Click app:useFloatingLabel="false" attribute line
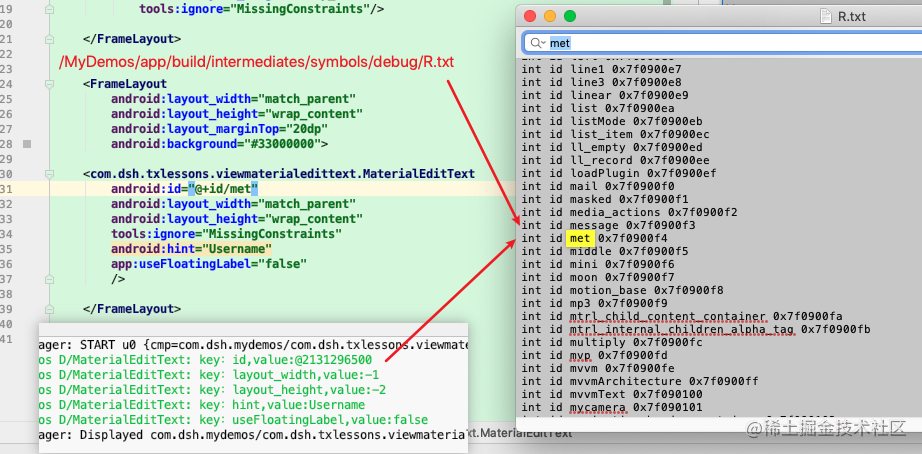The height and width of the screenshot is (454, 922). [209, 264]
